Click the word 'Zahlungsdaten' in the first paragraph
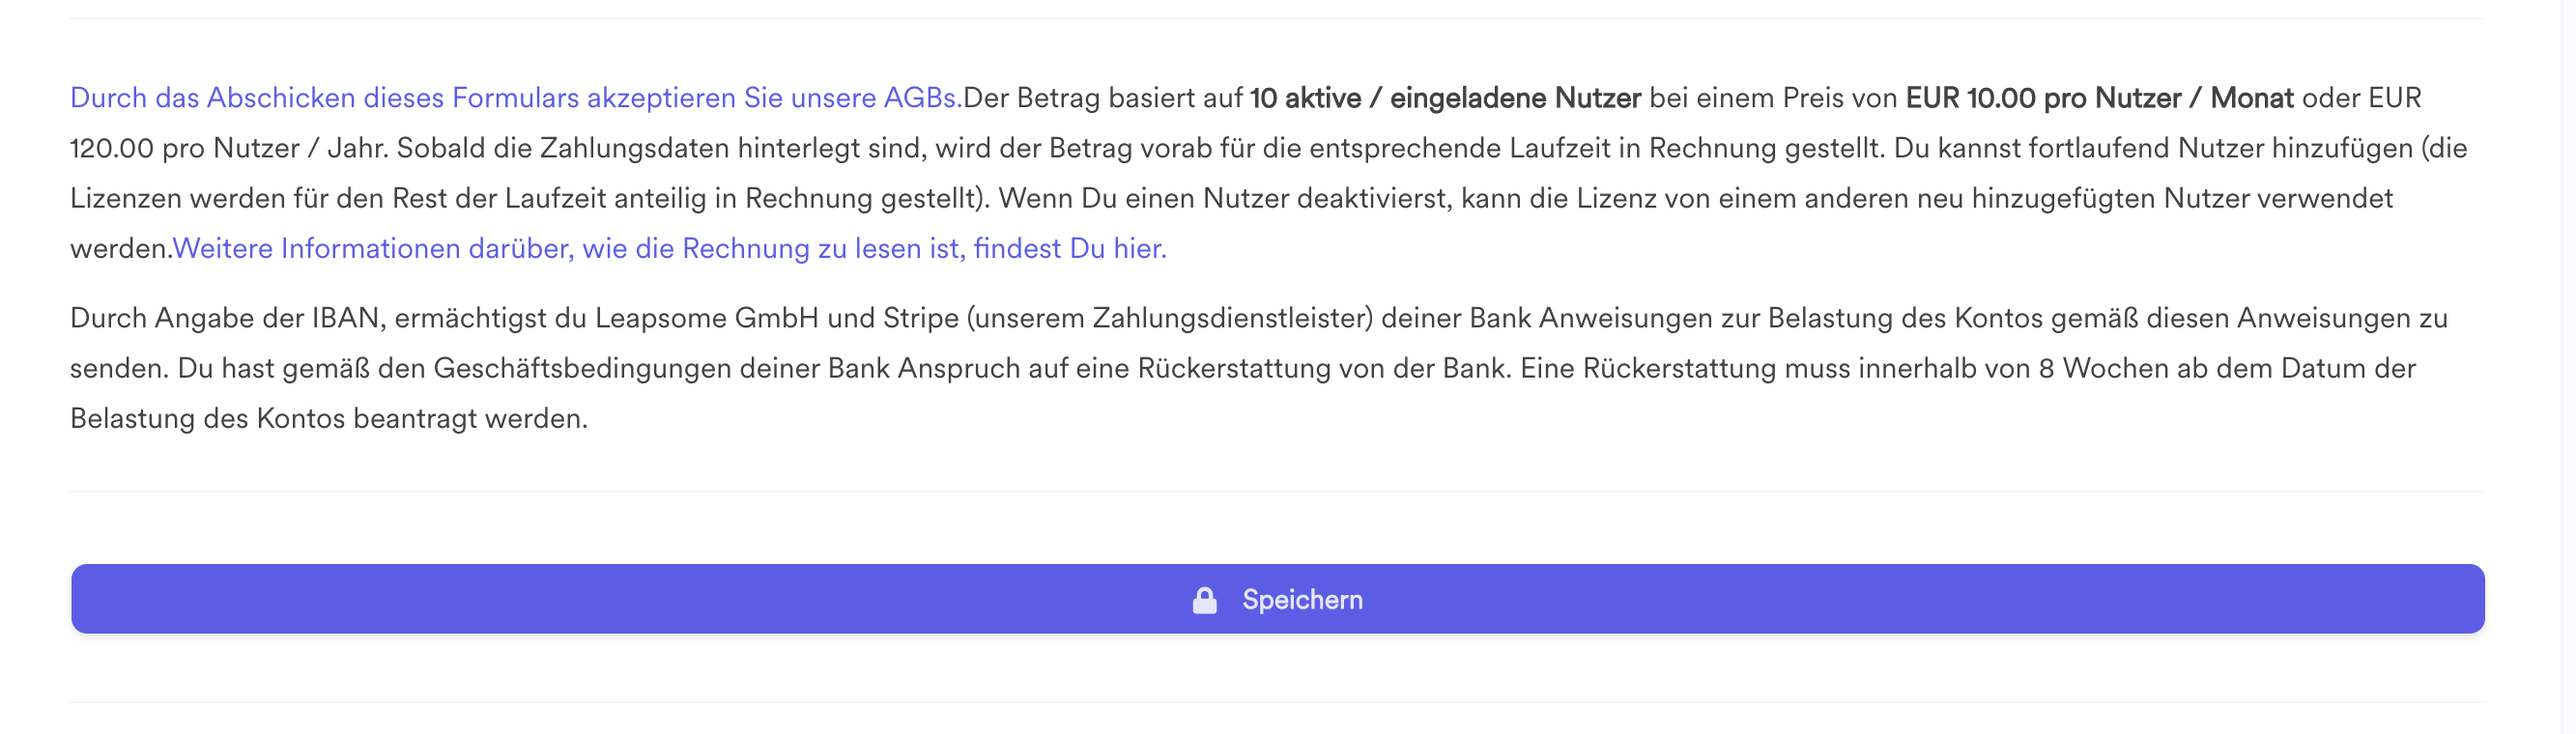The height and width of the screenshot is (734, 2576). [x=634, y=148]
